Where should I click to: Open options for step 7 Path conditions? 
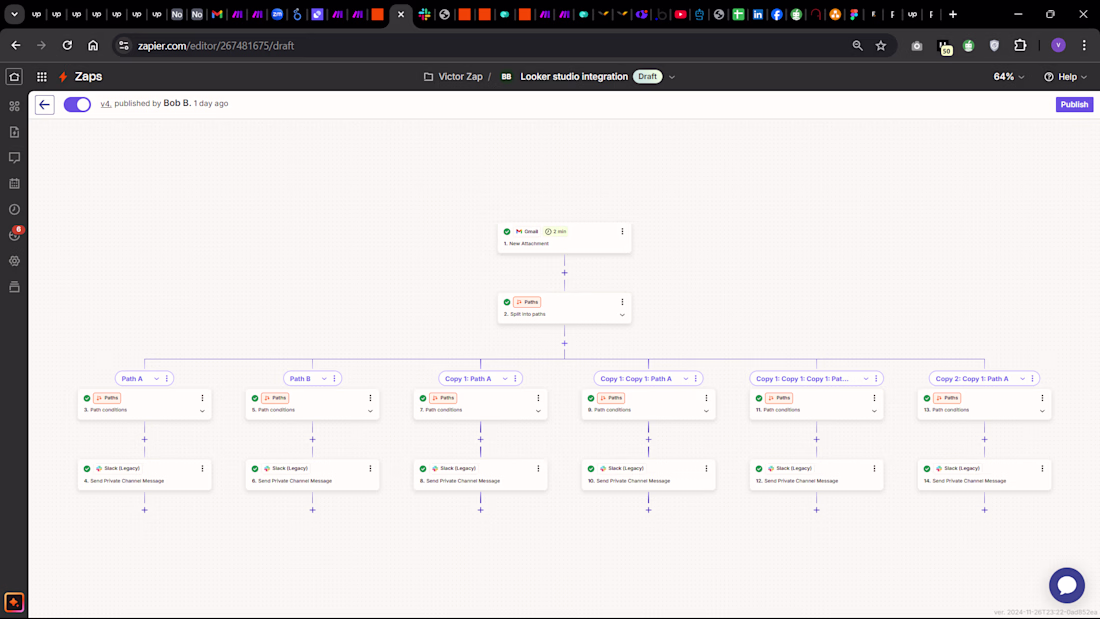[x=539, y=398]
